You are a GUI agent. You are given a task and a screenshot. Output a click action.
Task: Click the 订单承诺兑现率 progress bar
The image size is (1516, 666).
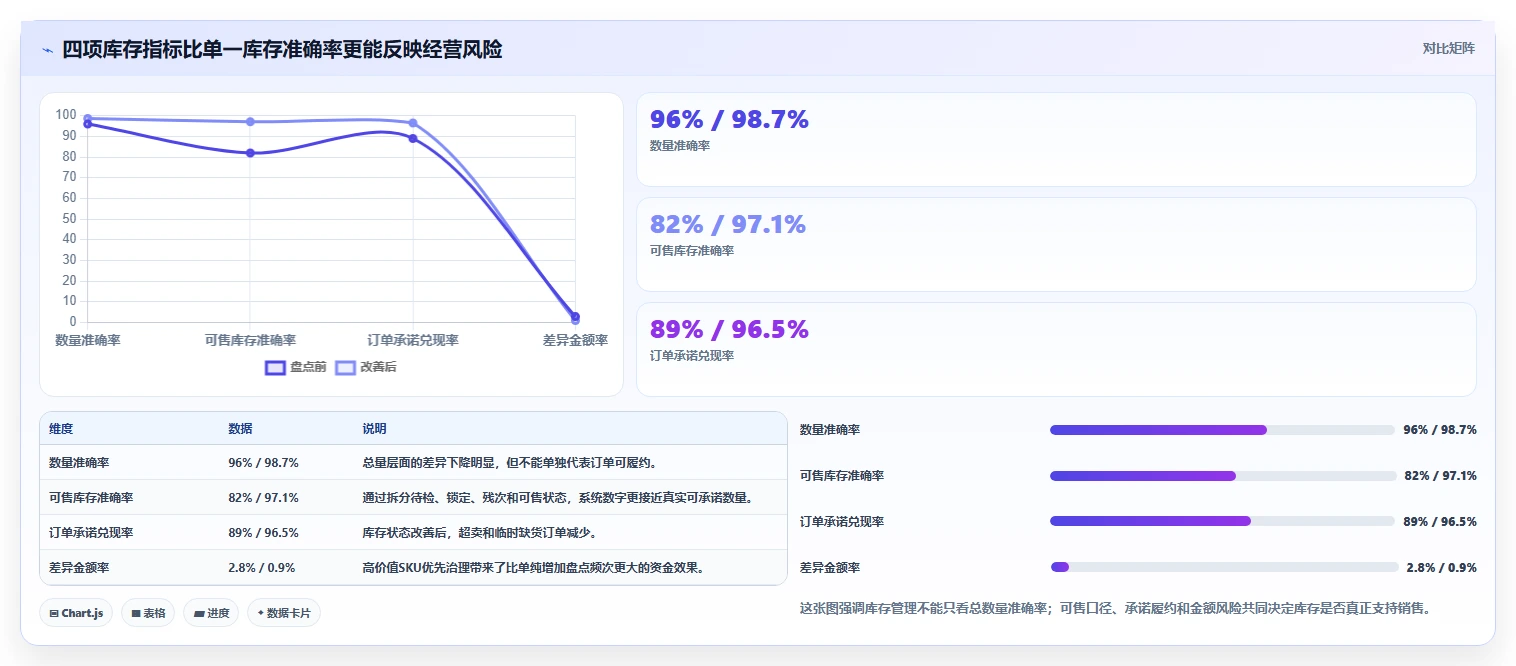click(1222, 521)
